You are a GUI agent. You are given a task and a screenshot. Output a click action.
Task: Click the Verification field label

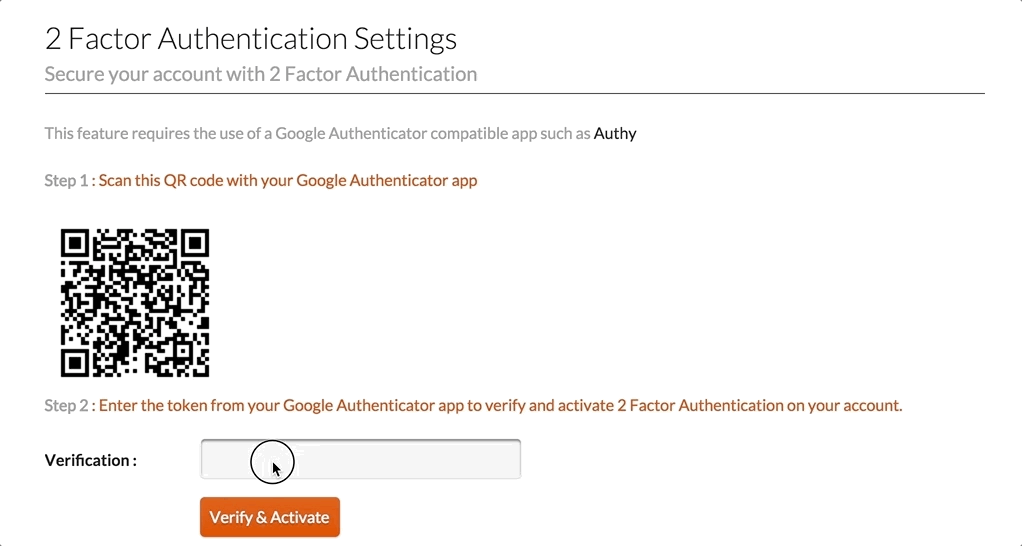(x=91, y=461)
